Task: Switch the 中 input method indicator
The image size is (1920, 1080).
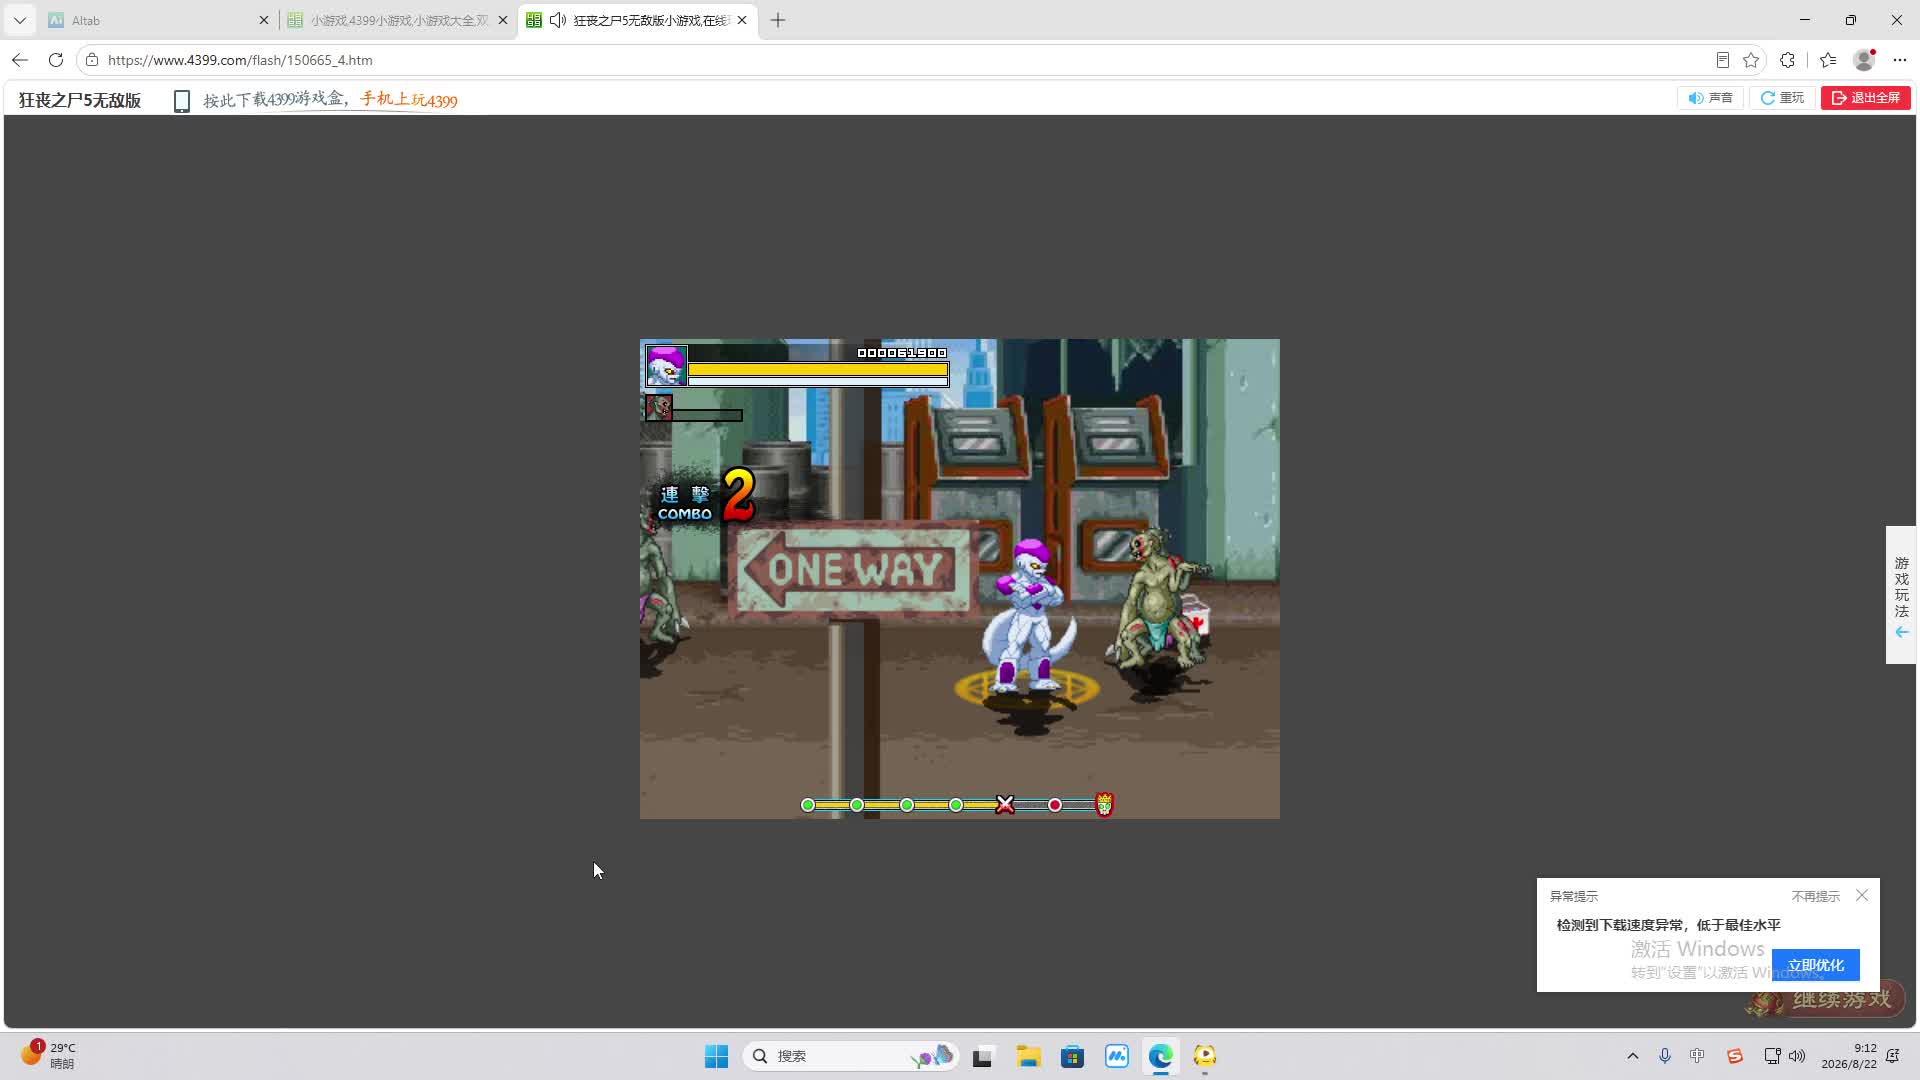Action: tap(1697, 1056)
